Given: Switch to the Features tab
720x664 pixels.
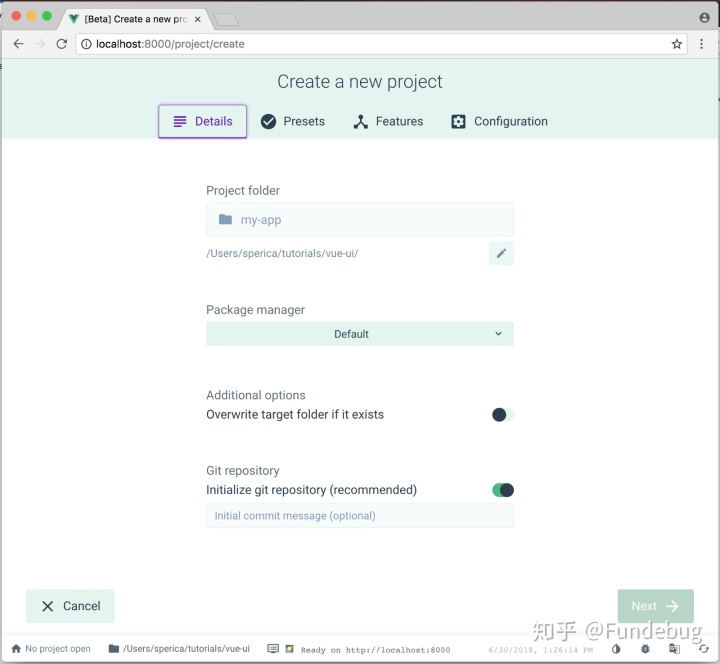Looking at the screenshot, I should [x=388, y=122].
